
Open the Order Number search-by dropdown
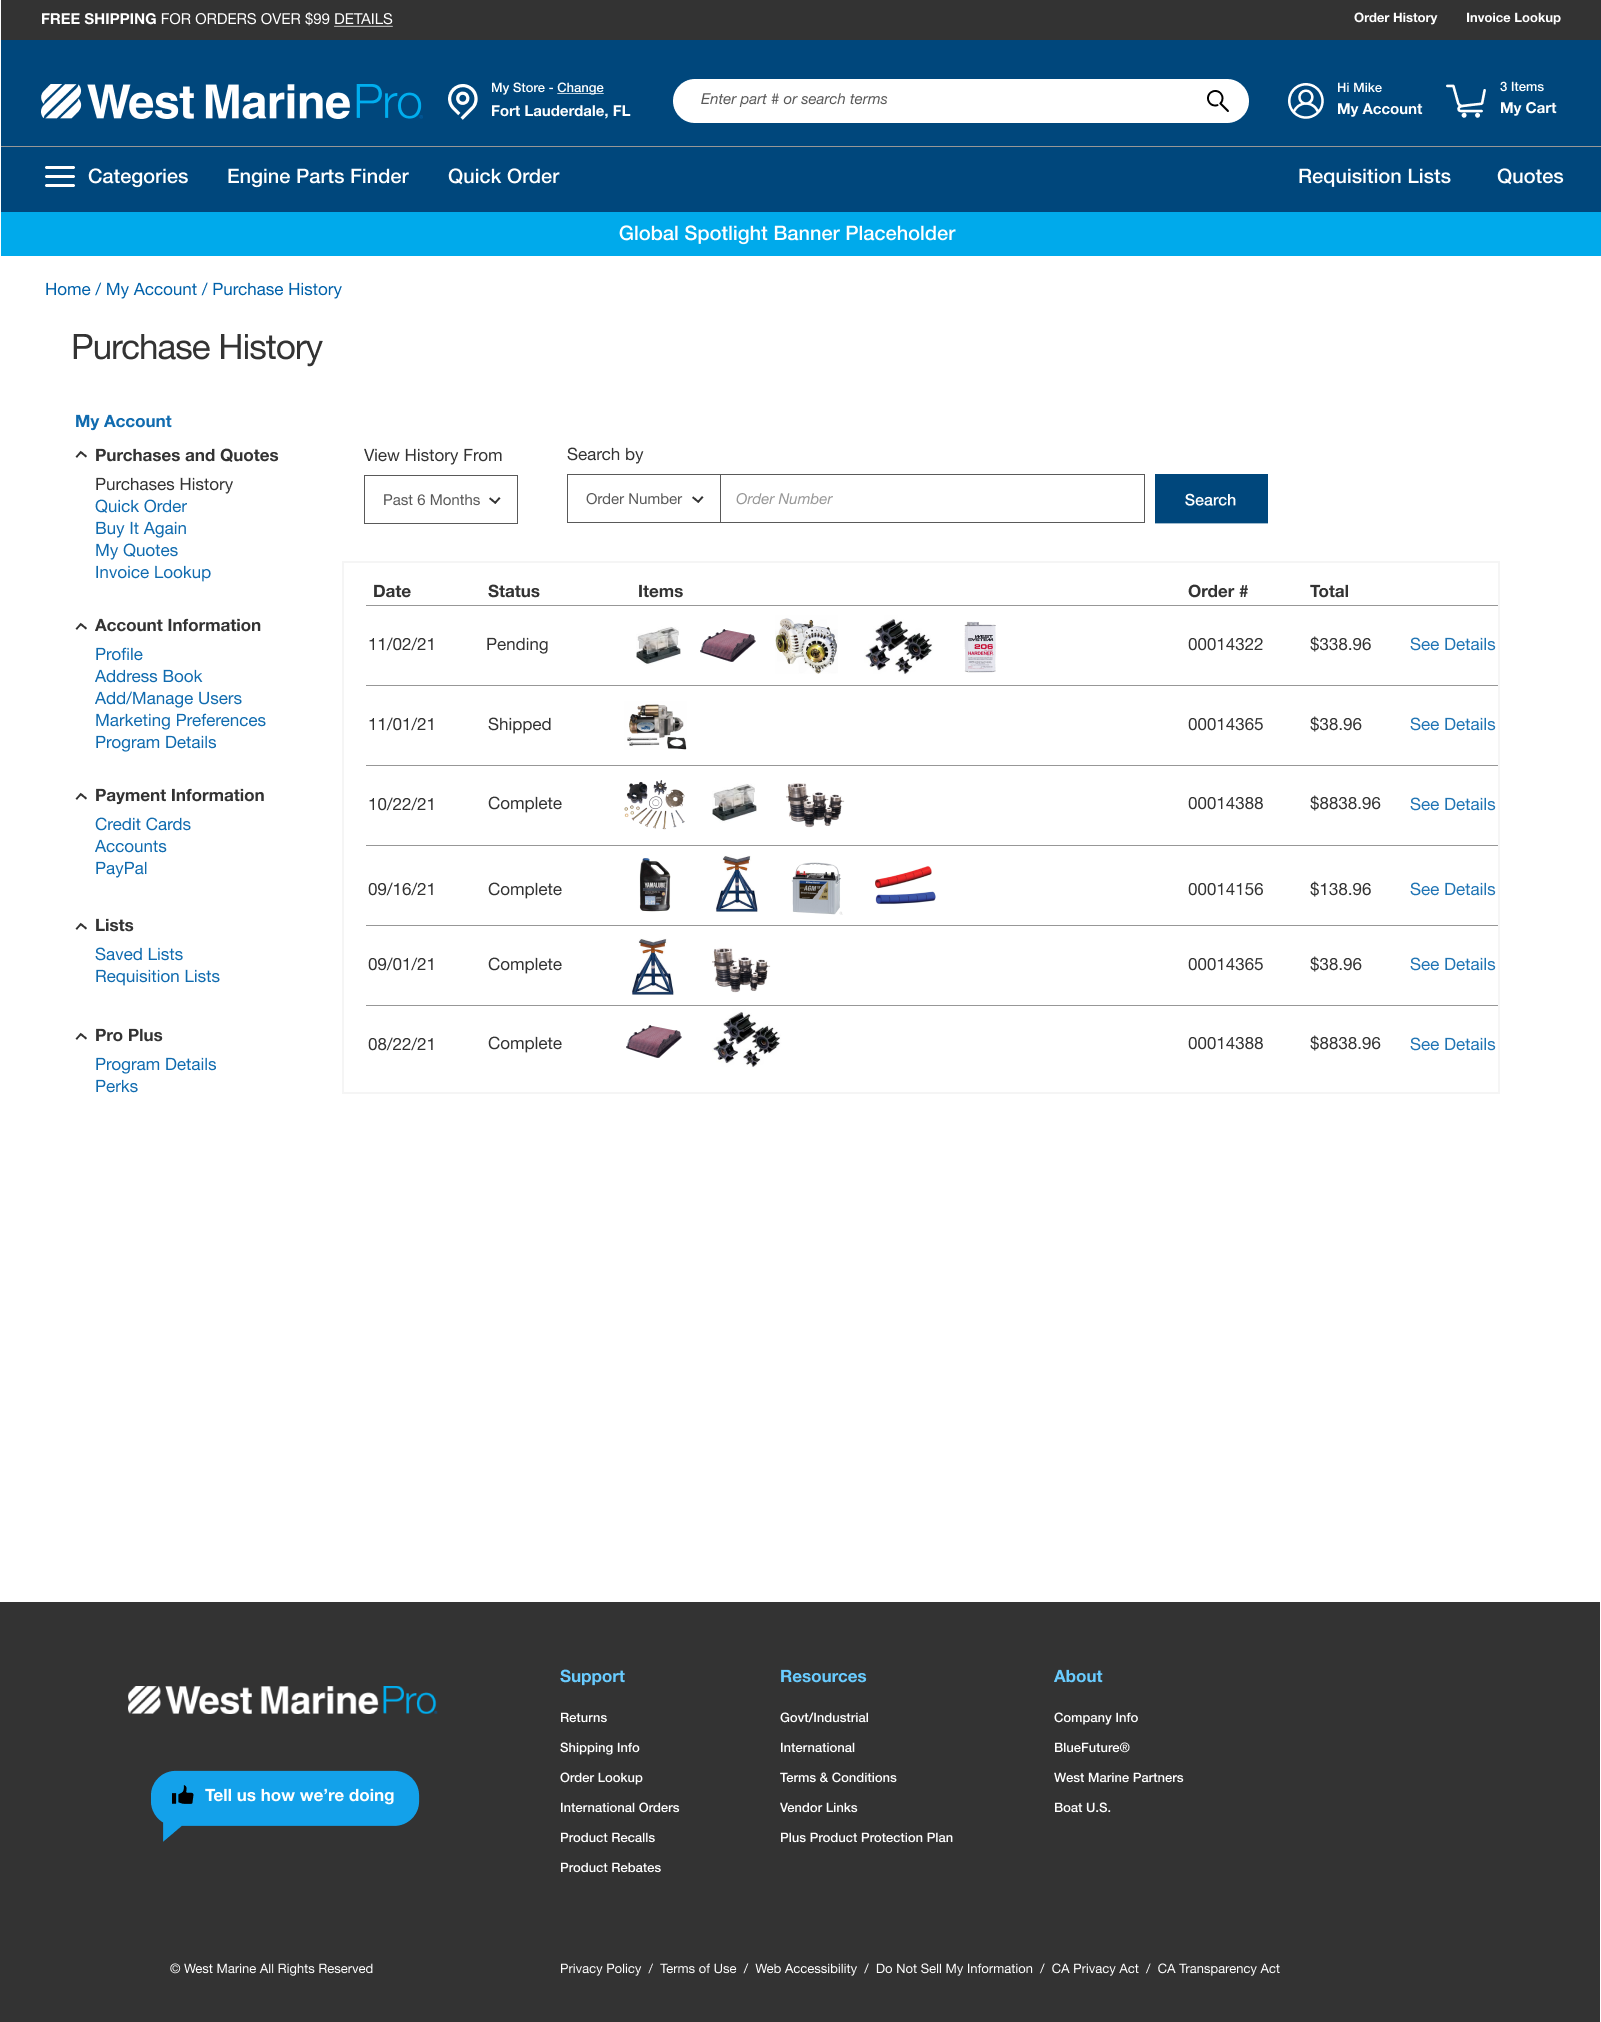pyautogui.click(x=643, y=499)
